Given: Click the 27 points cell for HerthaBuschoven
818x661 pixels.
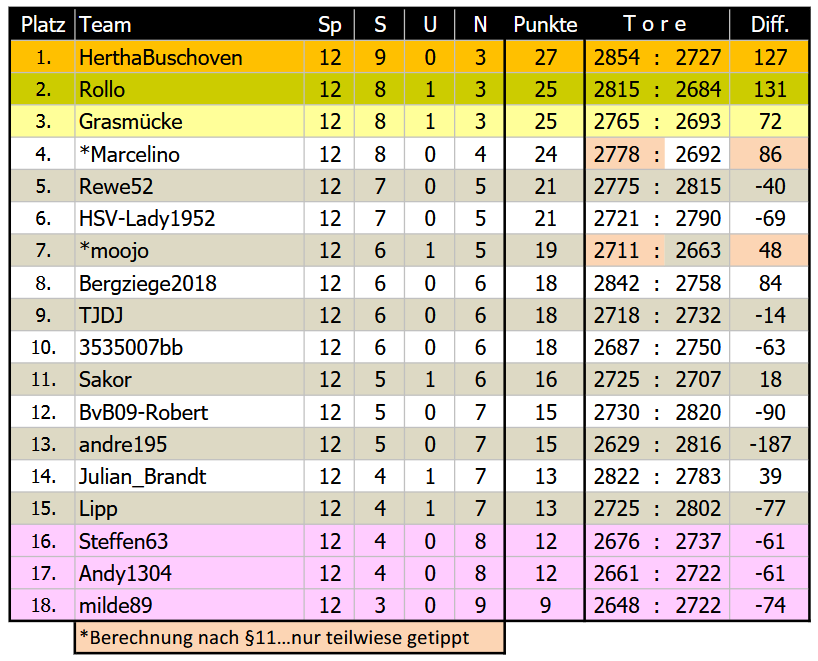Looking at the screenshot, I should 545,58.
